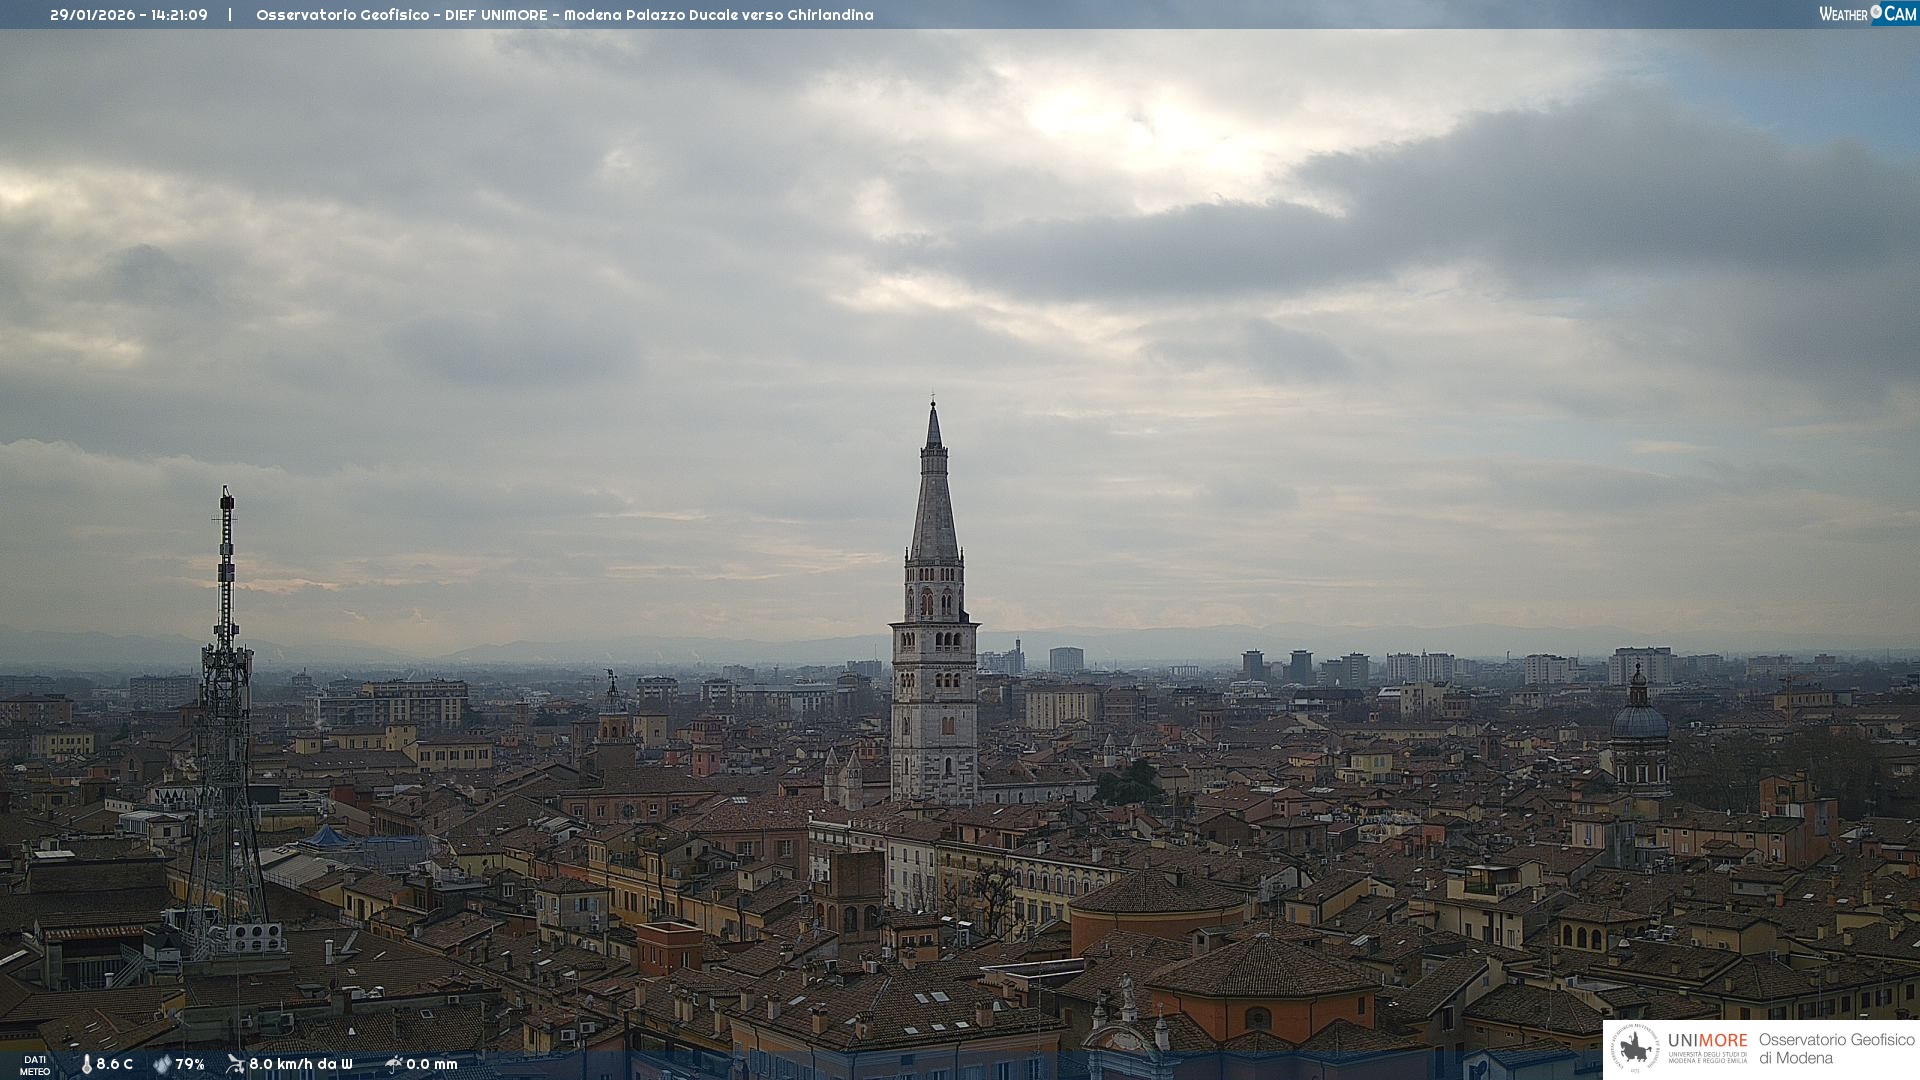Click Osservatorio Geofisico di Modena footer text
This screenshot has height=1080, width=1920.
point(1836,1049)
